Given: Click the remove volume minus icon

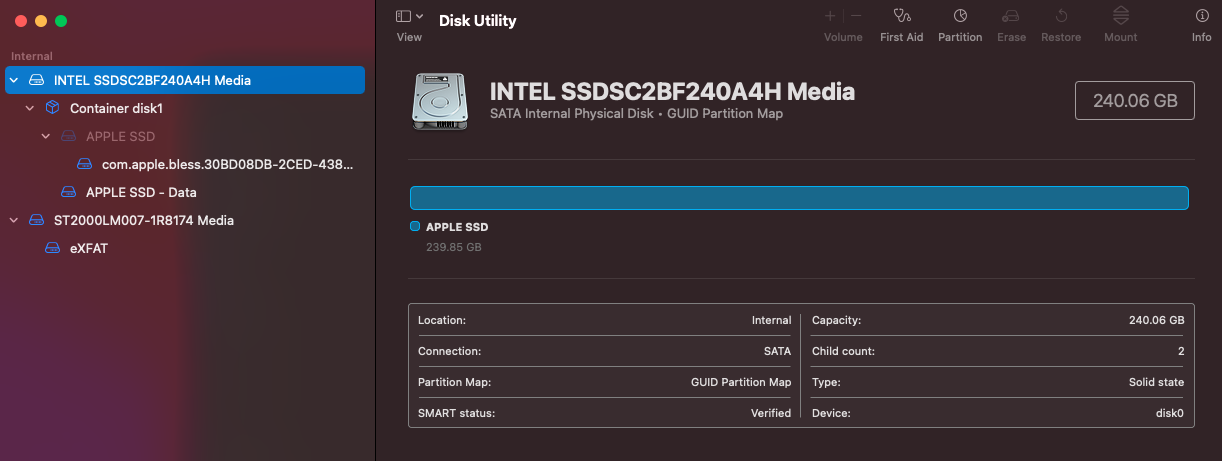Looking at the screenshot, I should coord(856,16).
